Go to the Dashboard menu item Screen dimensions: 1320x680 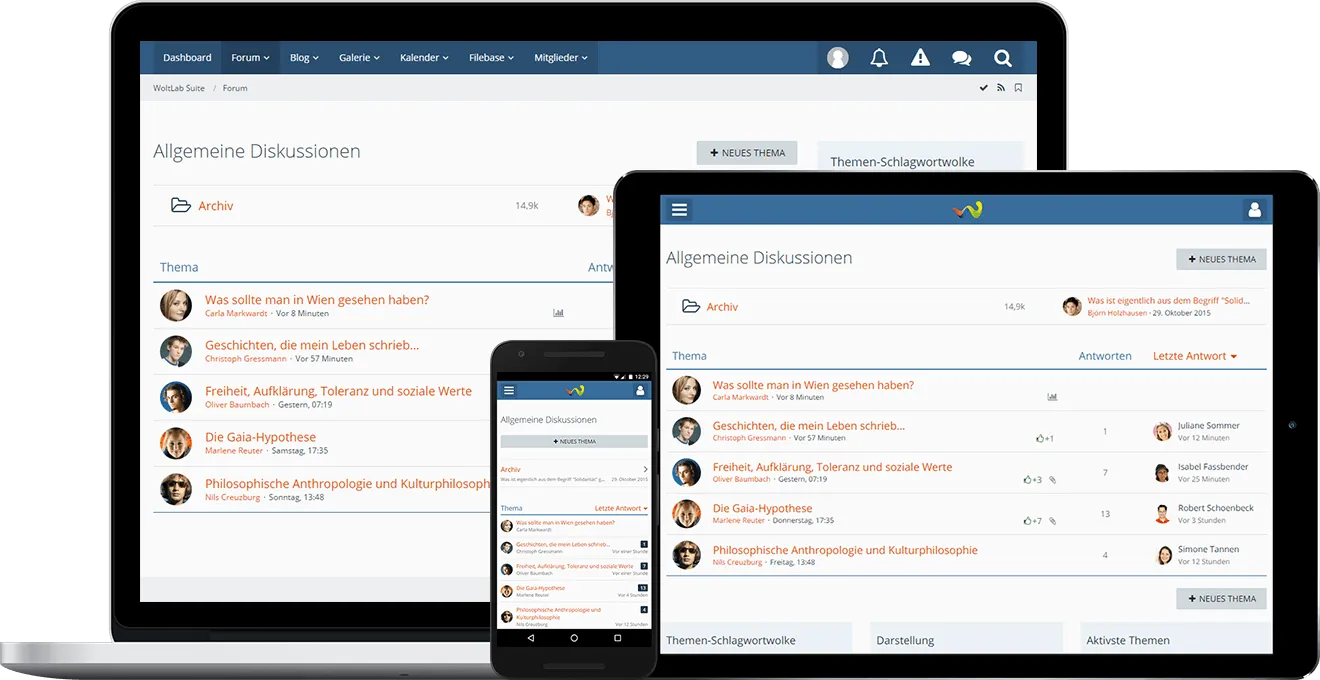coord(187,58)
